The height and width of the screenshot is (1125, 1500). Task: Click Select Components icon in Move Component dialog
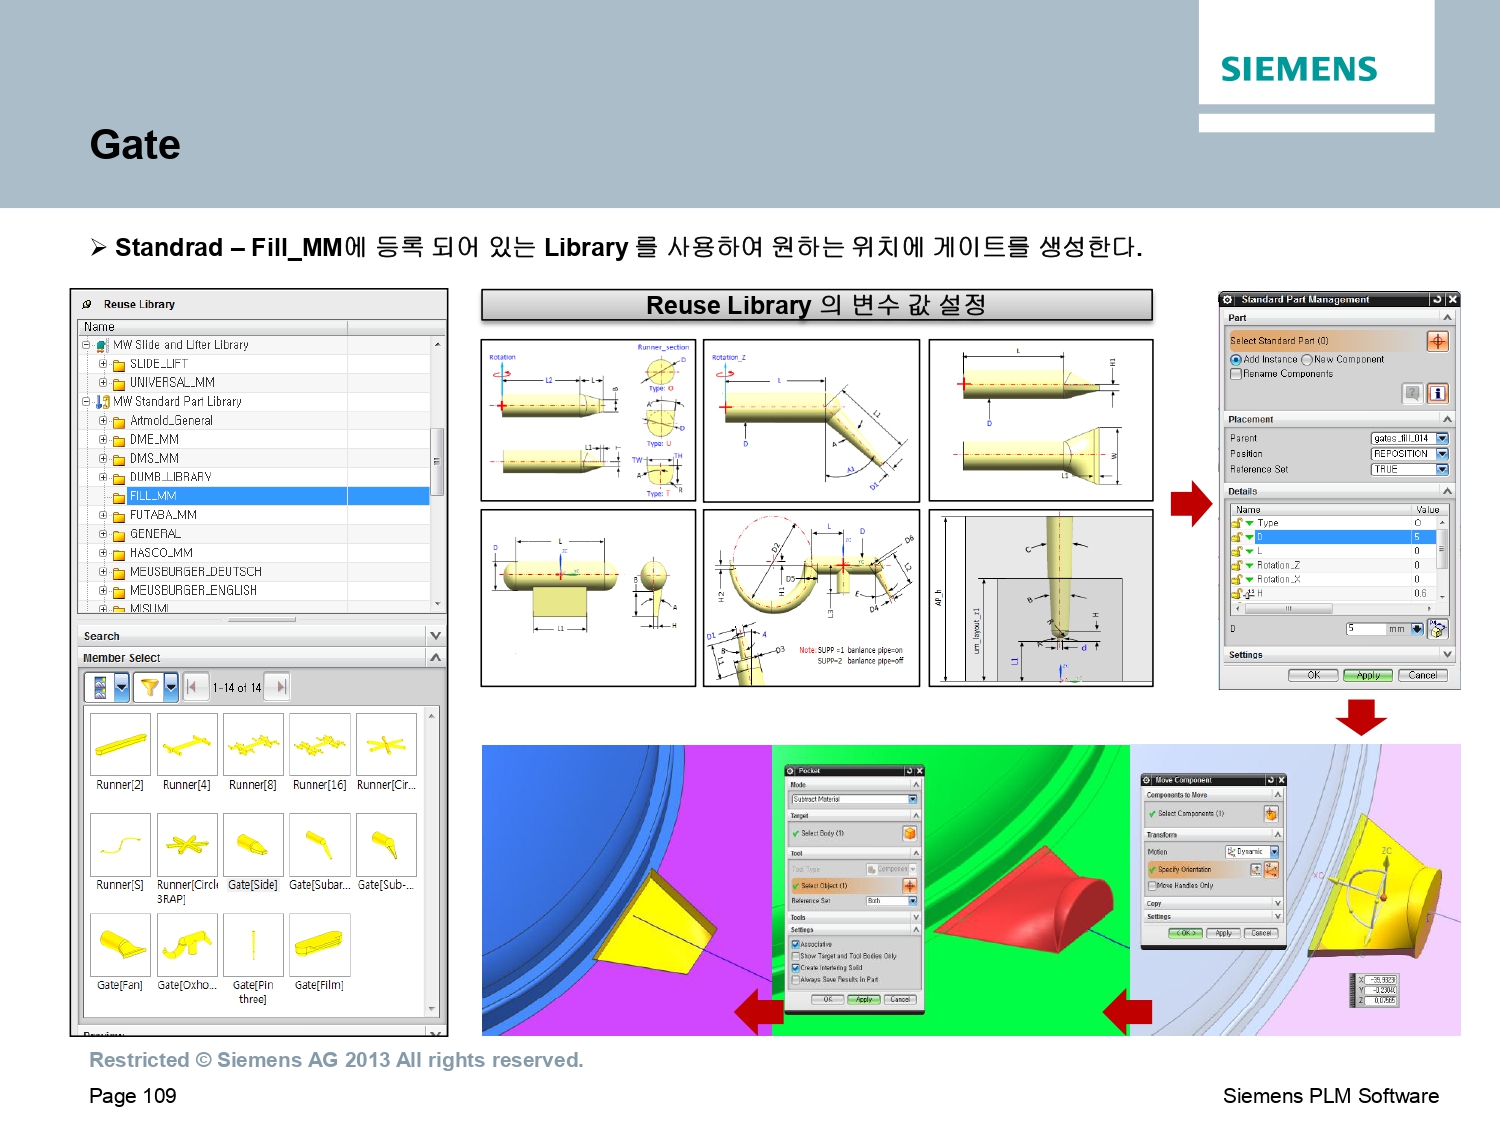click(1271, 813)
